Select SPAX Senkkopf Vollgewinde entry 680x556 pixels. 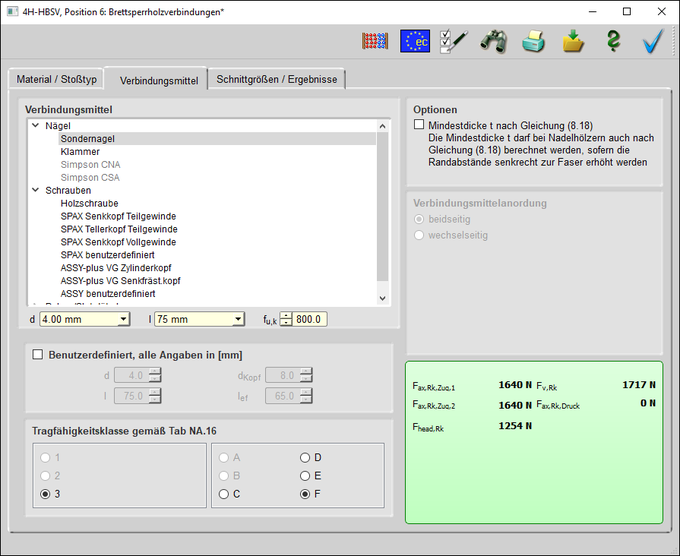118,242
